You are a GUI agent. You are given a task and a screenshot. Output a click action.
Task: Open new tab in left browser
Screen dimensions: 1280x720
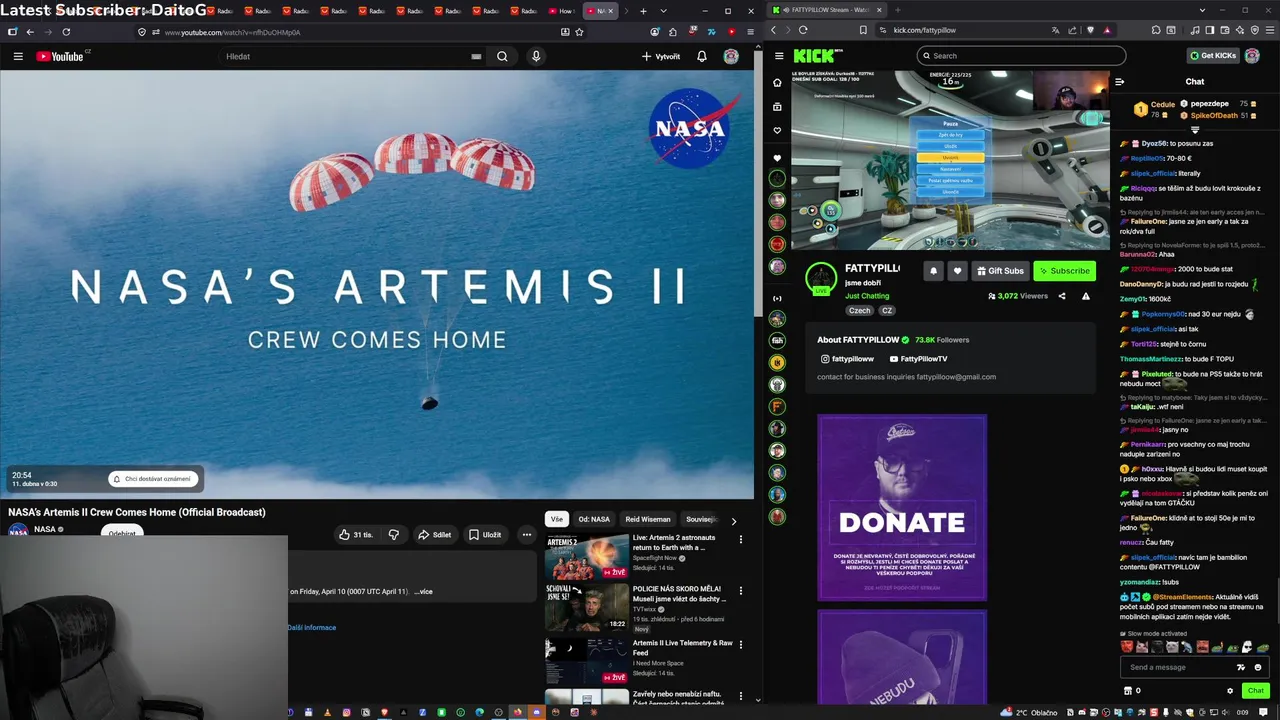(643, 11)
